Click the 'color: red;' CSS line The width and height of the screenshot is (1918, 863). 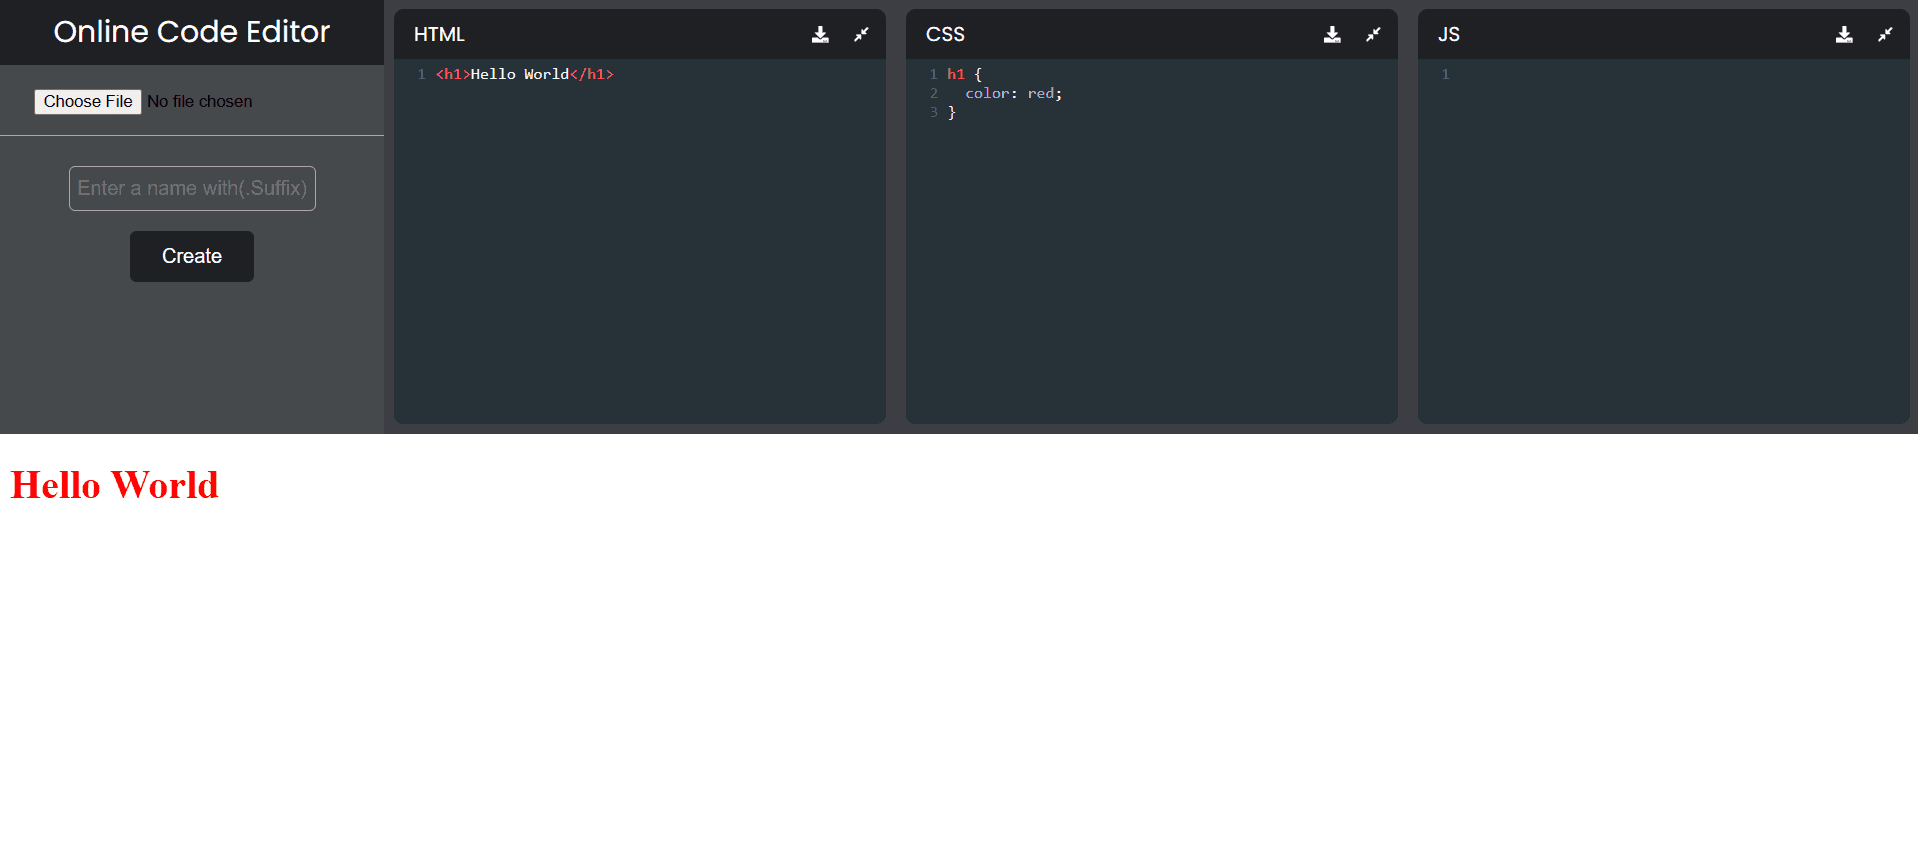click(x=1014, y=93)
